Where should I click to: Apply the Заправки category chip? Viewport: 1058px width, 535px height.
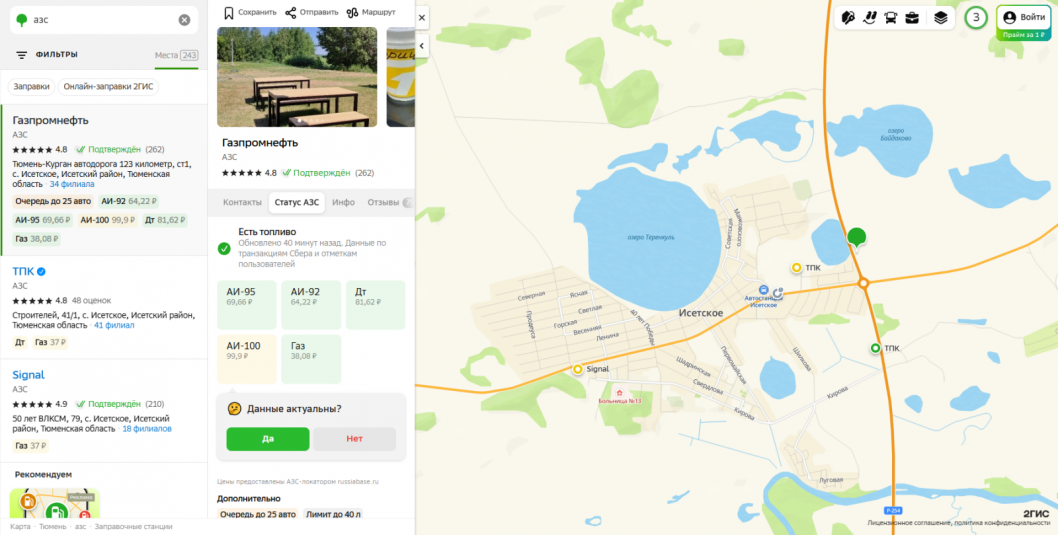click(32, 86)
